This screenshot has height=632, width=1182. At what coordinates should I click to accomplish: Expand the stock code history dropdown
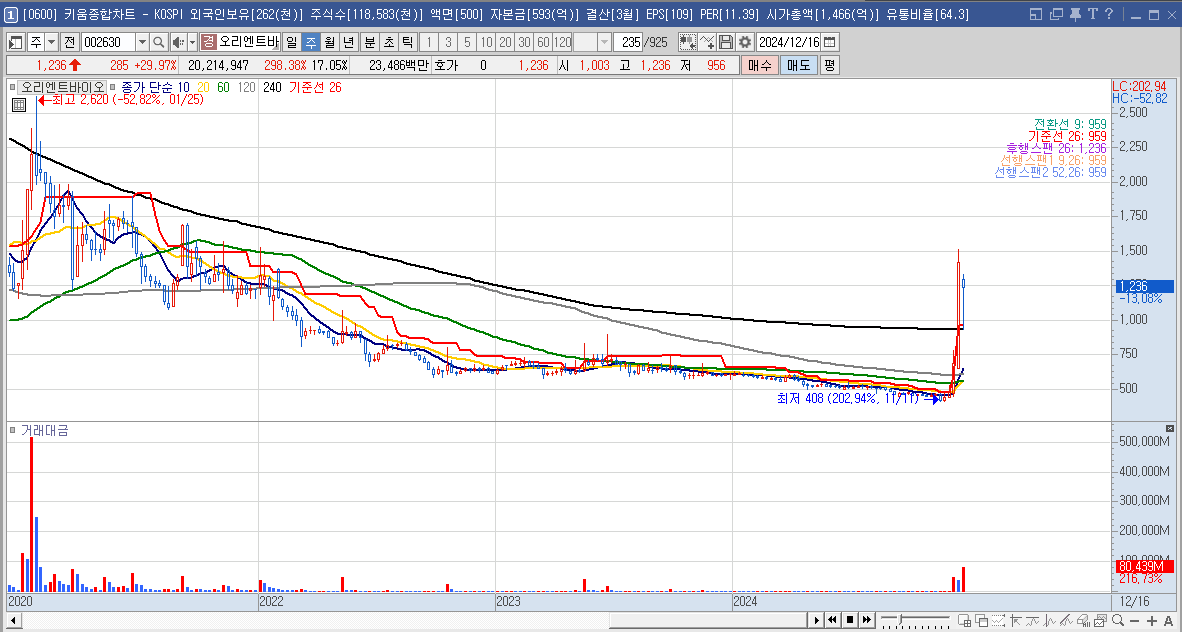point(142,42)
